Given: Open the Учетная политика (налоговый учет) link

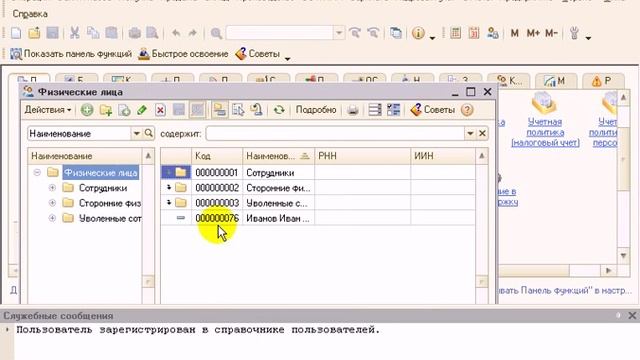Looking at the screenshot, I should tap(545, 132).
